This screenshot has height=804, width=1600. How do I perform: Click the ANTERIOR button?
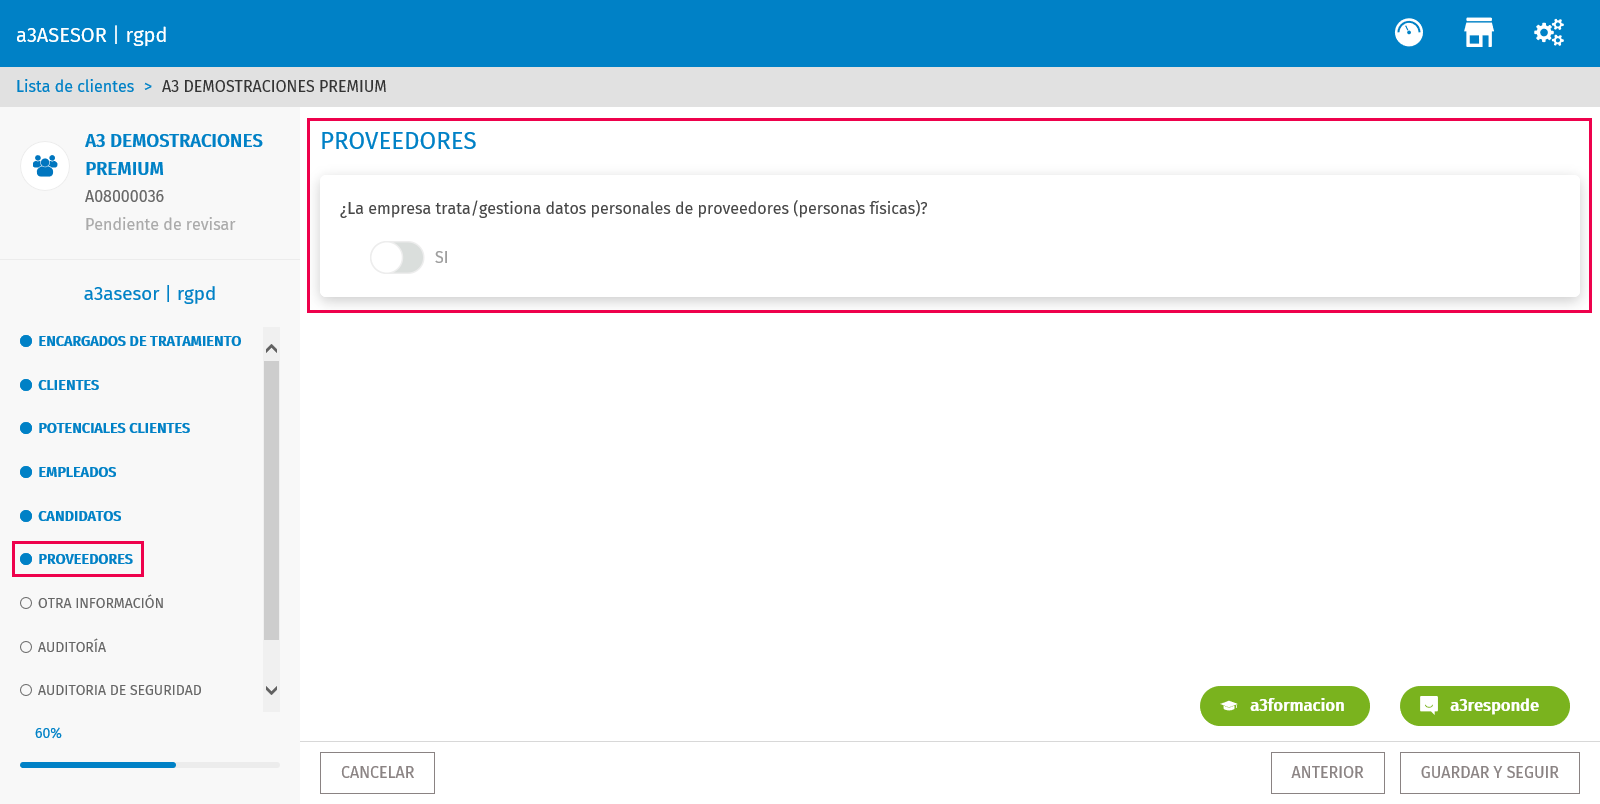[x=1328, y=773]
